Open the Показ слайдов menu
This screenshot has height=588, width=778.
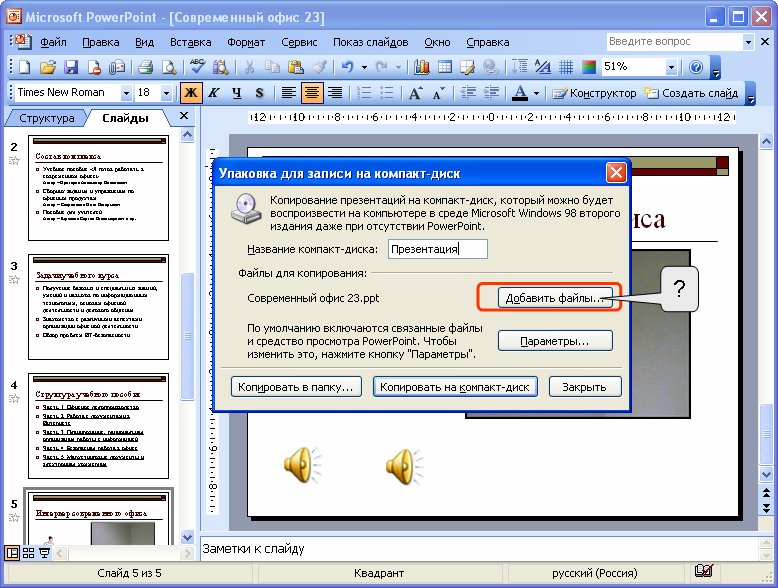[x=370, y=42]
